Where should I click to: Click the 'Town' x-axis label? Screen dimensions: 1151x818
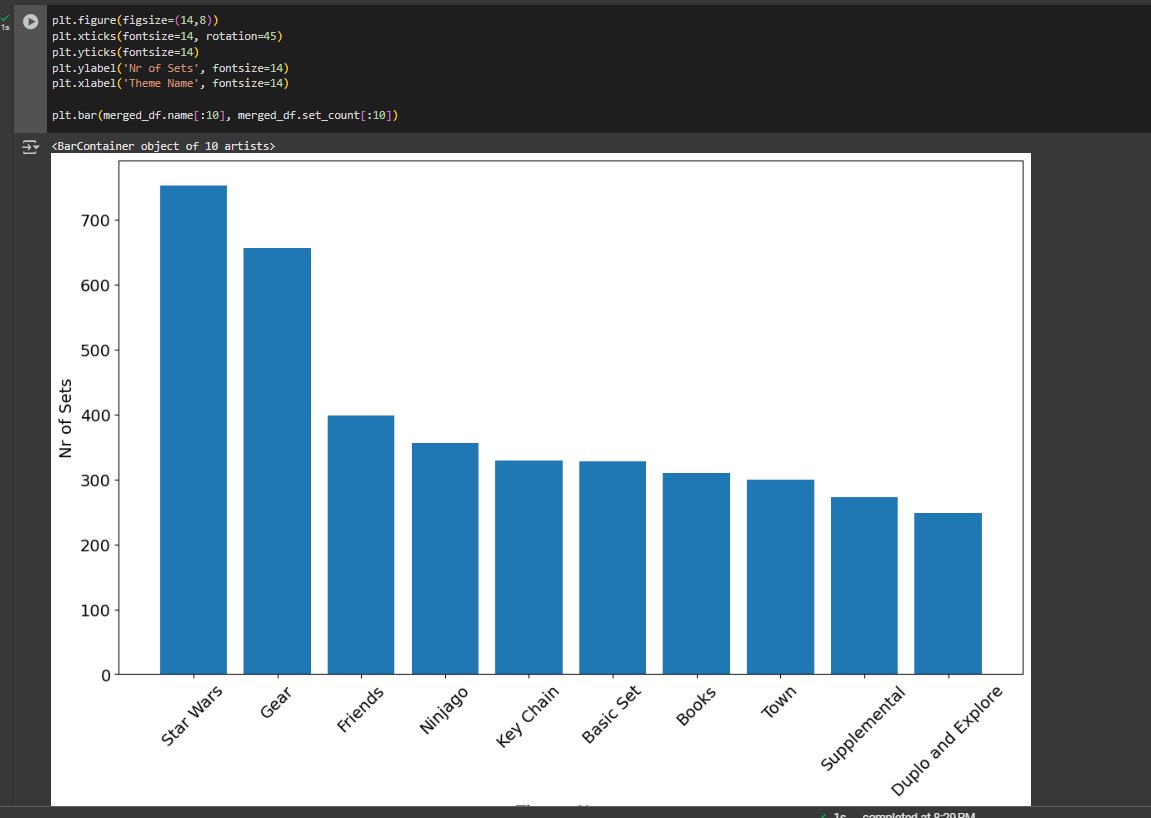(x=778, y=702)
